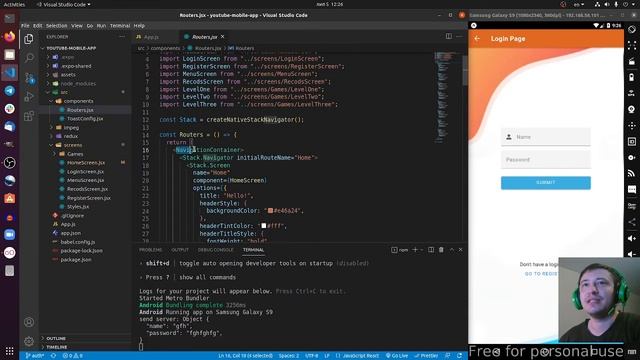640x360 pixels.
Task: Open the Search view in the activity bar
Action: 29,58
